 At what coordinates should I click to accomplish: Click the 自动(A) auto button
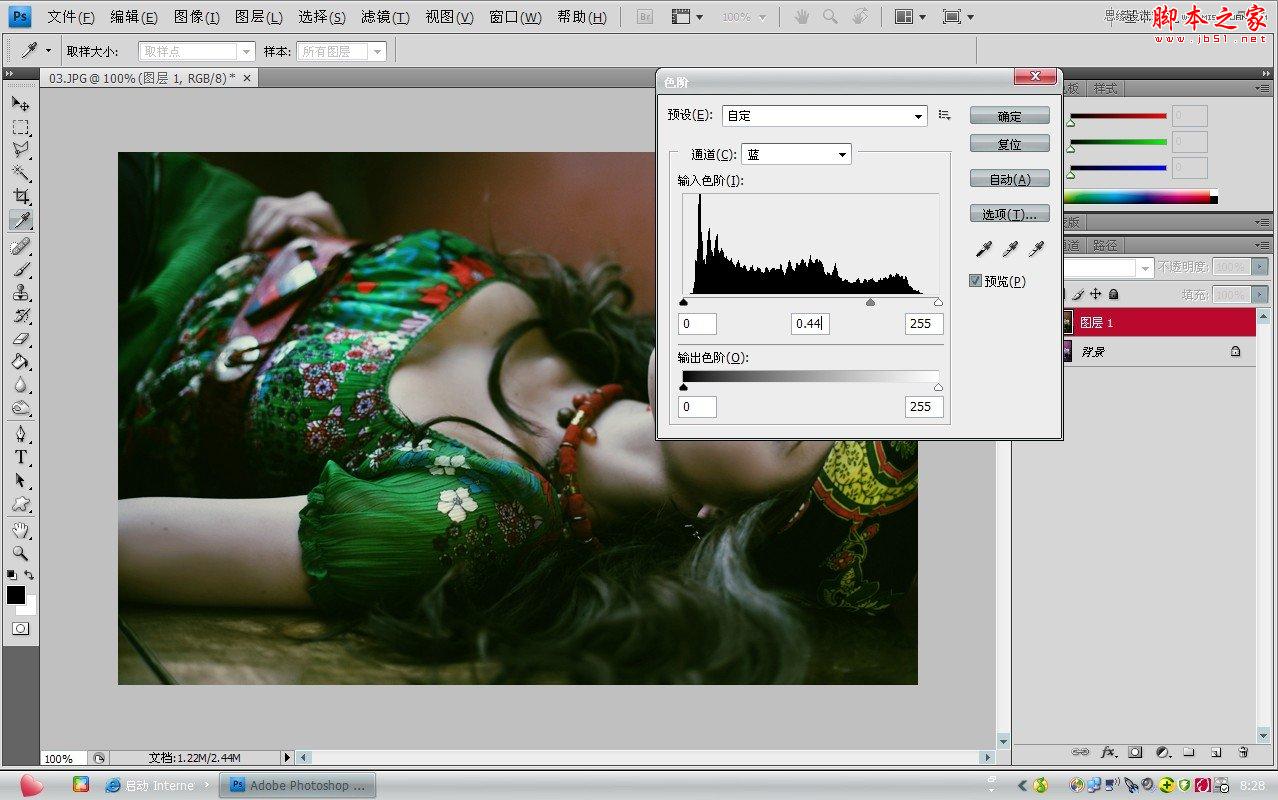click(x=1009, y=179)
